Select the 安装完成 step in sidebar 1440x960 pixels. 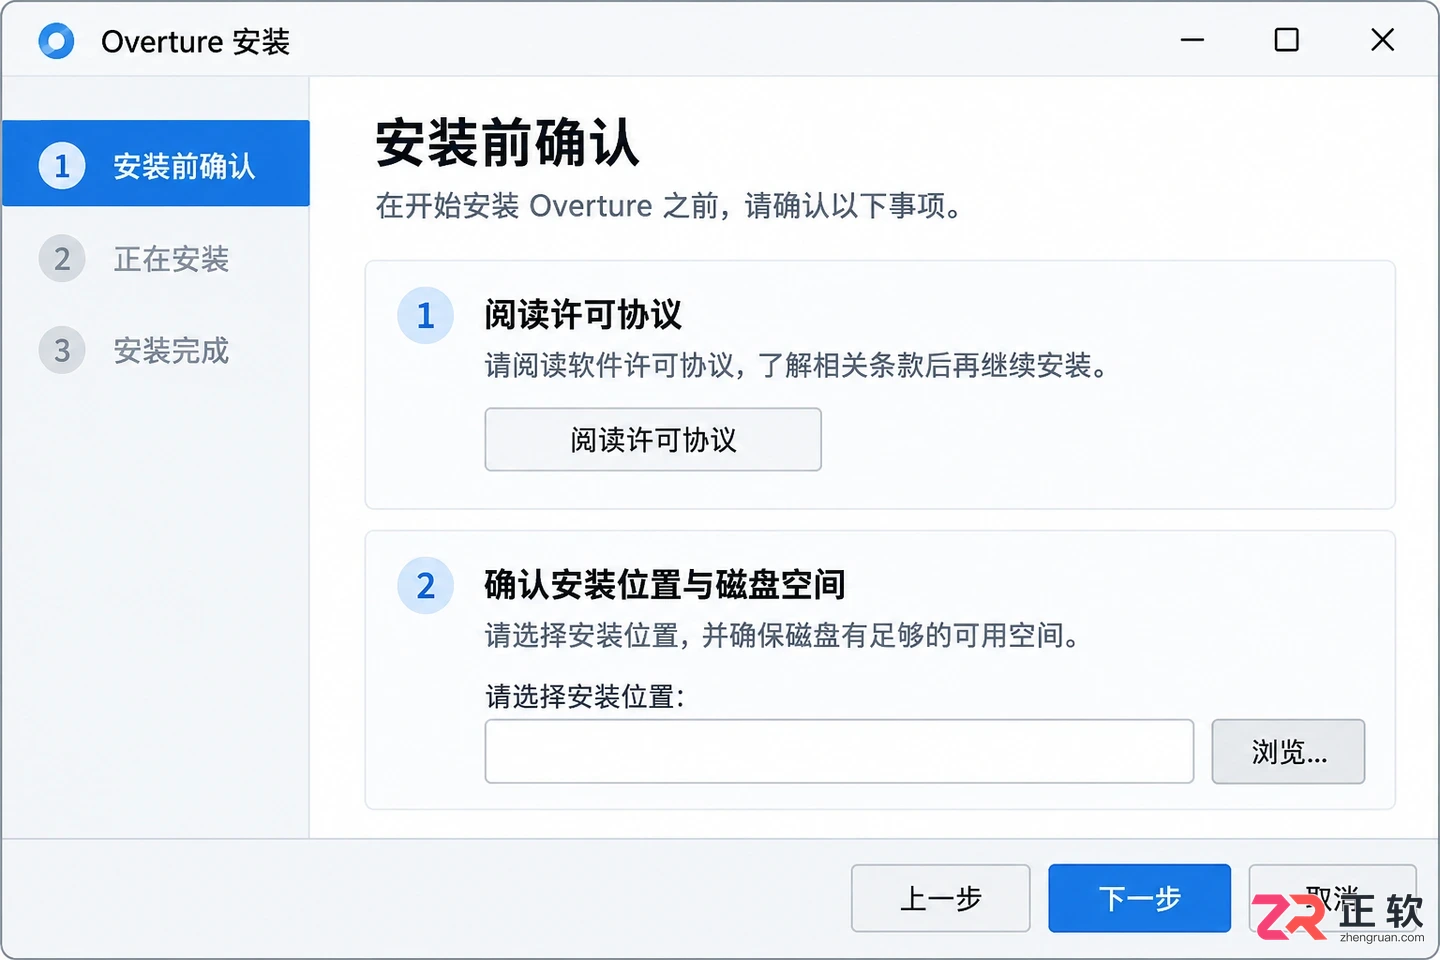pos(156,351)
